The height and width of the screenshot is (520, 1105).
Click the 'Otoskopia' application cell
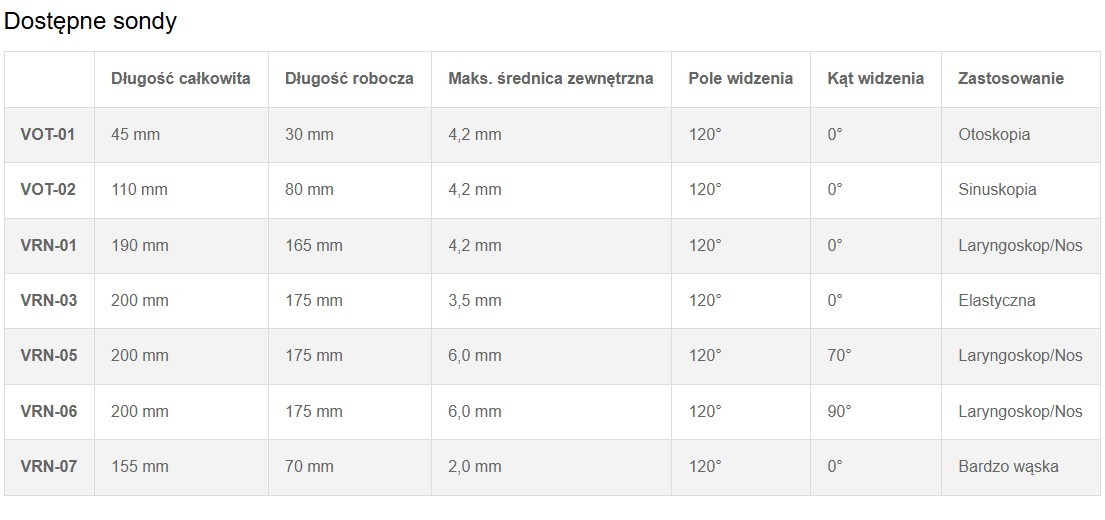[994, 134]
